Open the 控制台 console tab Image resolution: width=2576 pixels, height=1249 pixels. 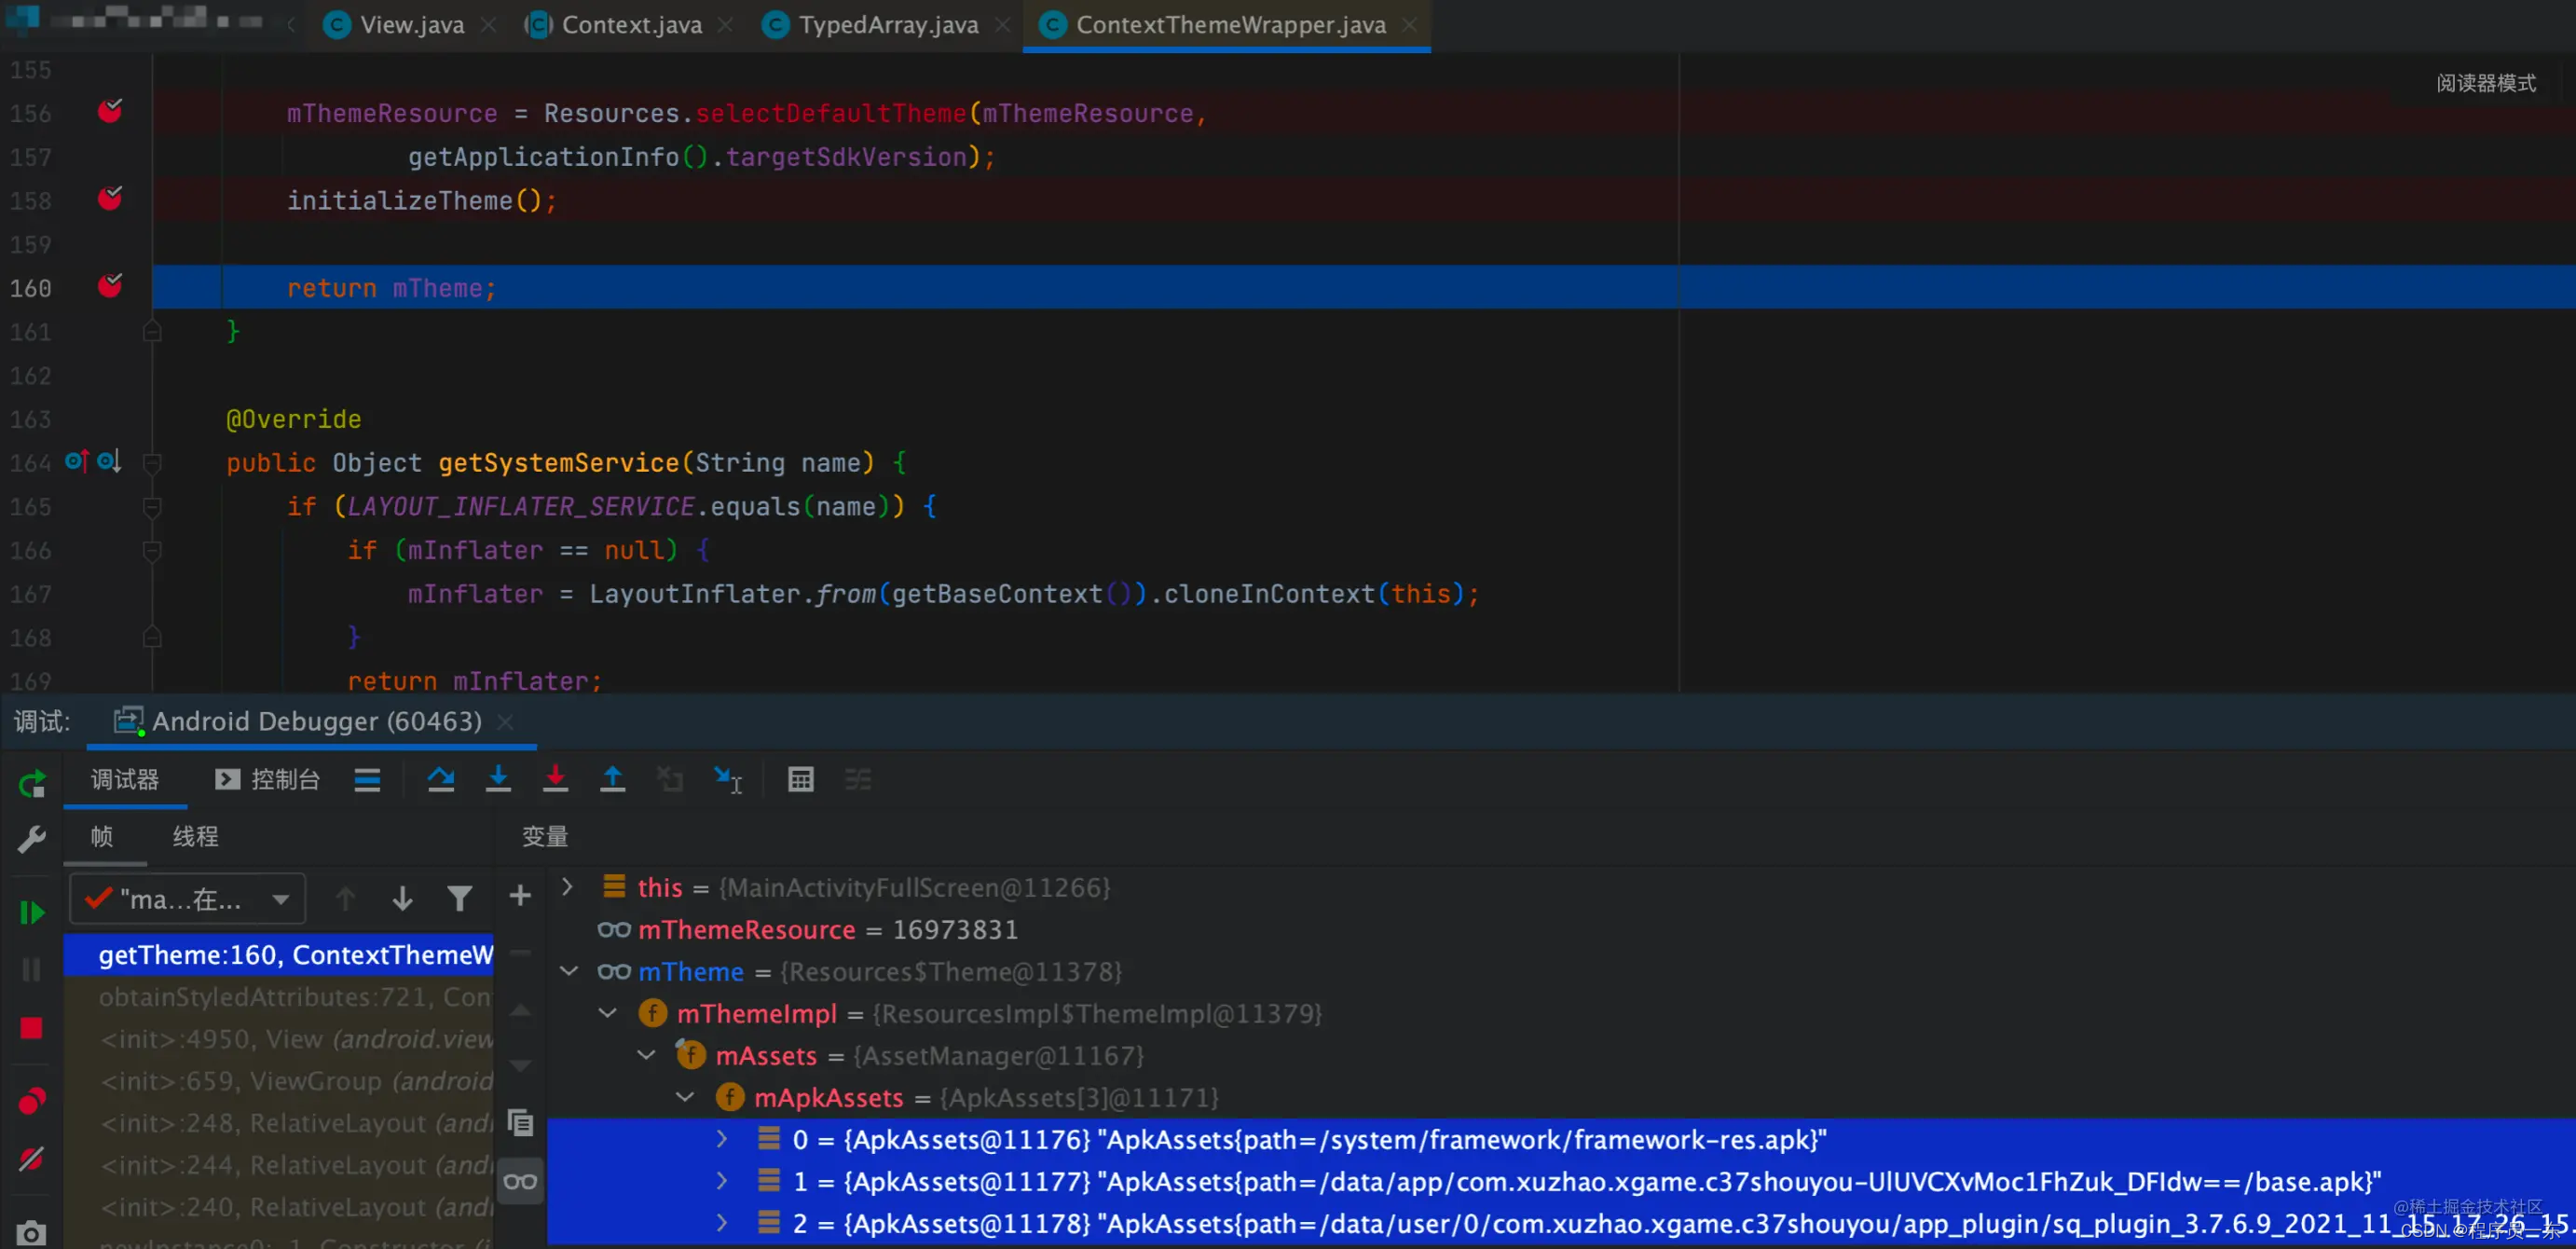[x=268, y=779]
